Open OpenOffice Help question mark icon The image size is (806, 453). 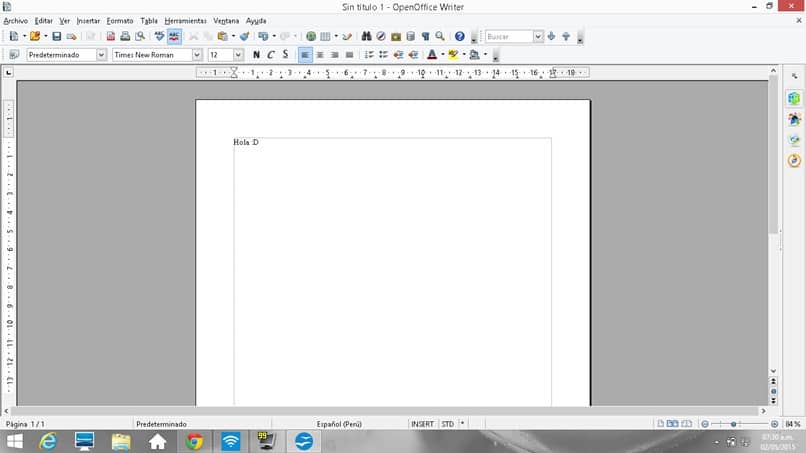coord(460,37)
